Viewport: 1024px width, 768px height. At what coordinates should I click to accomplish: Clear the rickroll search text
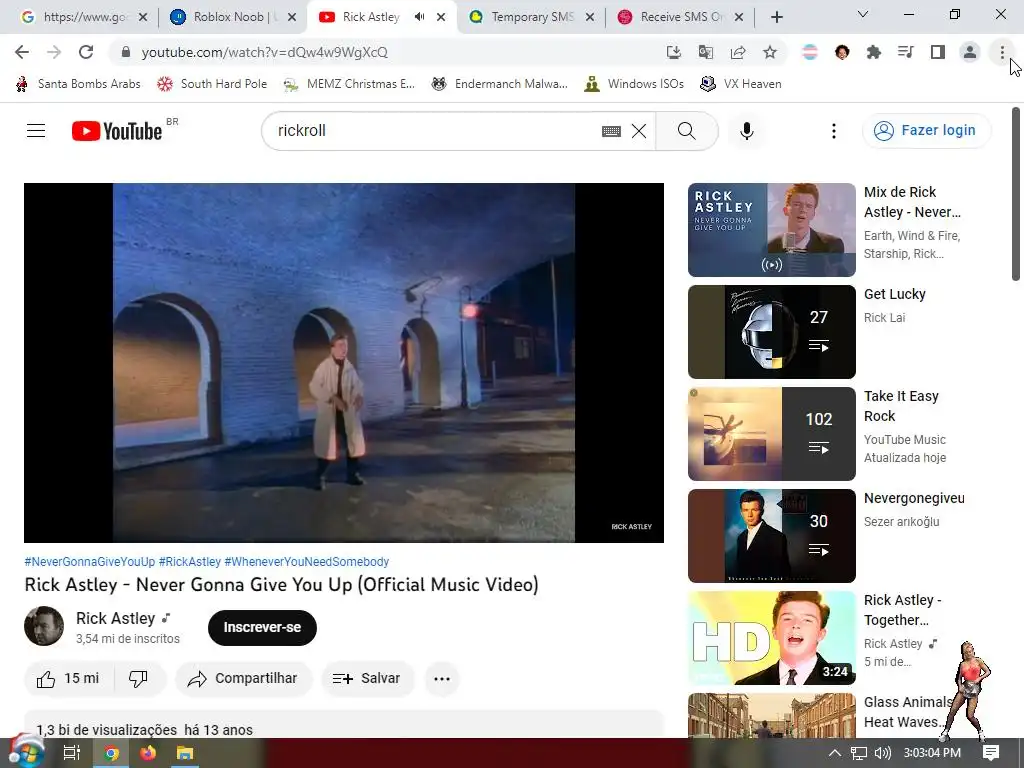coord(639,131)
